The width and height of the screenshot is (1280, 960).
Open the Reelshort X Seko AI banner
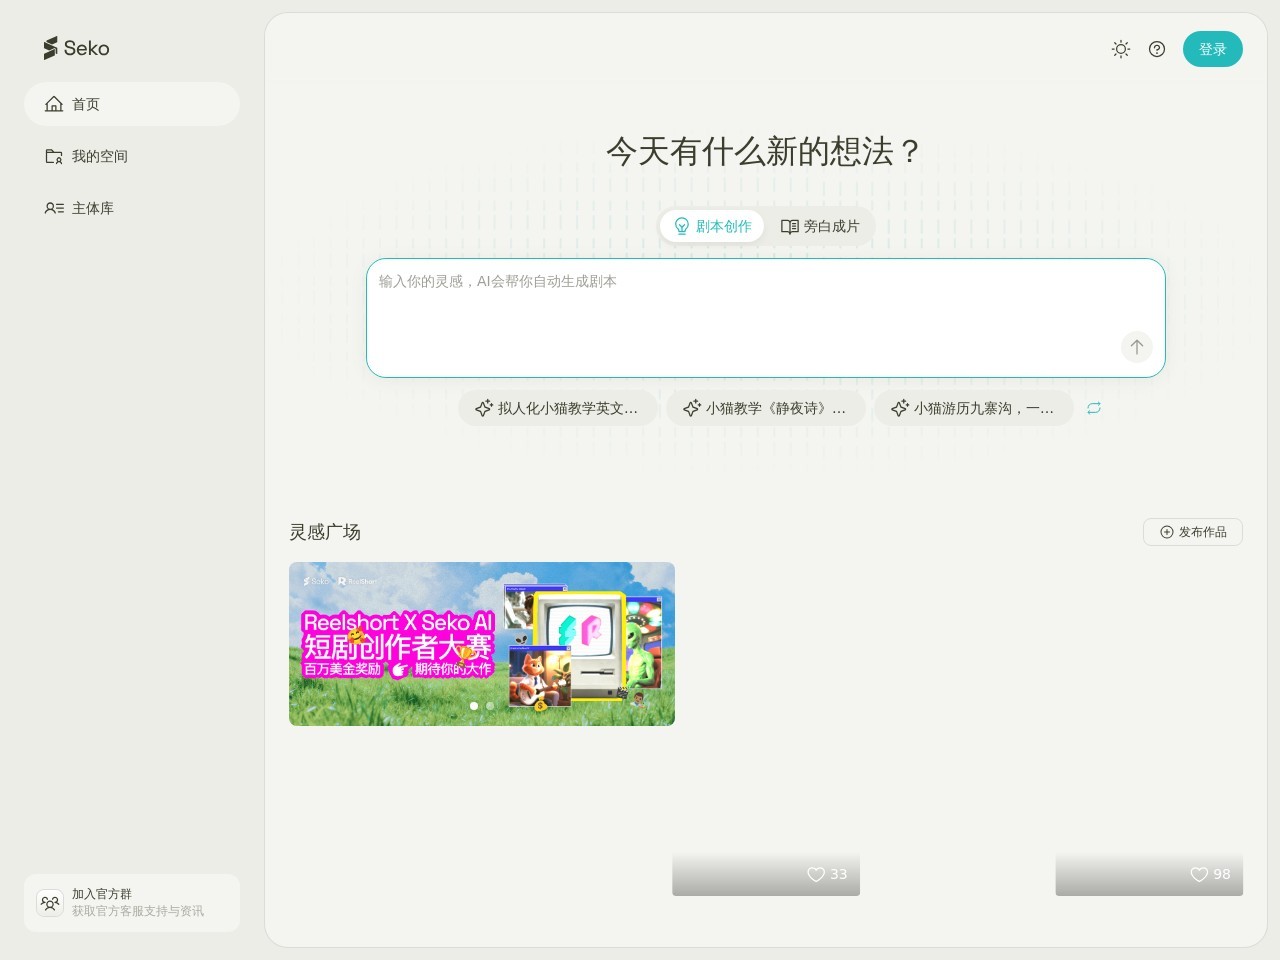(481, 643)
